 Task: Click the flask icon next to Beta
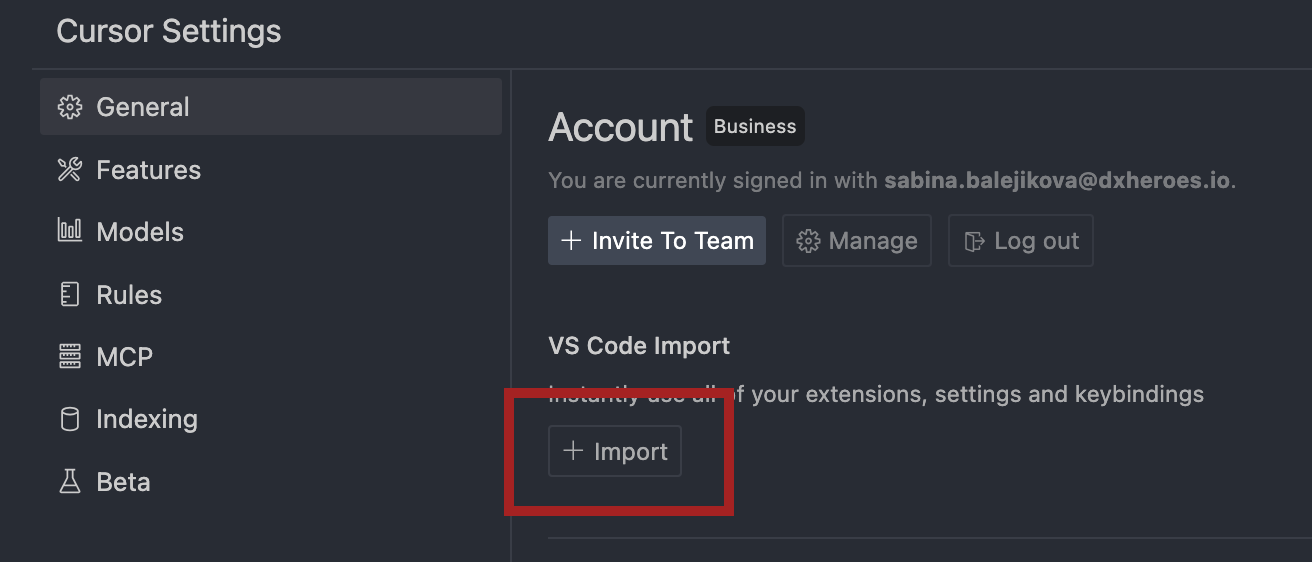[69, 482]
